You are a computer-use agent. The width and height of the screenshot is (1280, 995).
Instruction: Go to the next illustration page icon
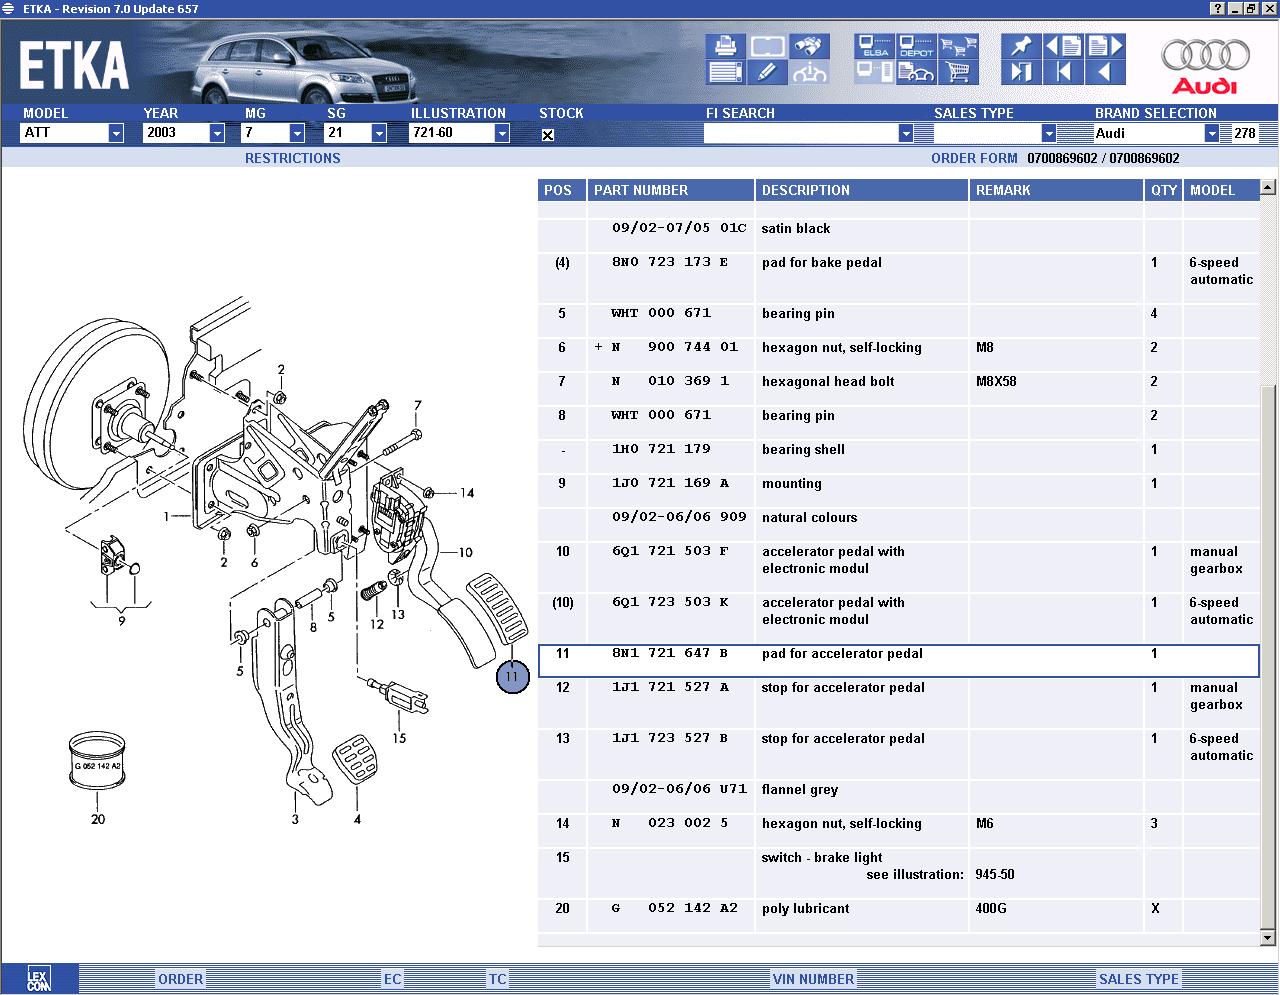pyautogui.click(x=1104, y=46)
